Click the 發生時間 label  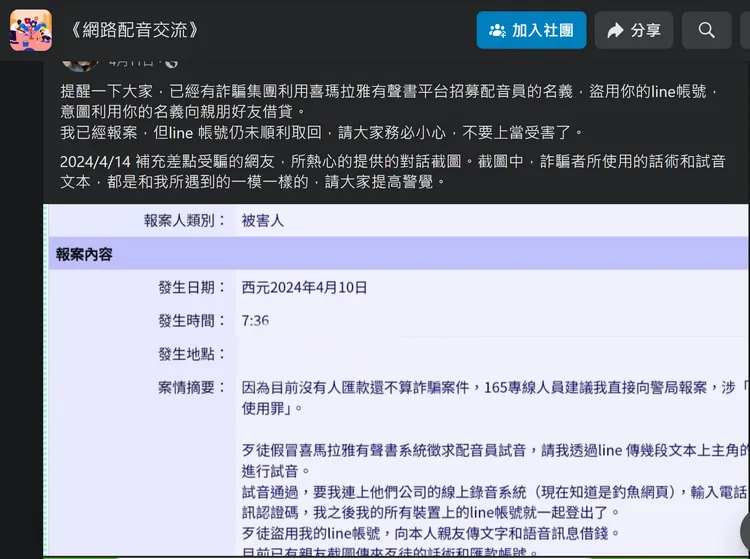coord(191,320)
